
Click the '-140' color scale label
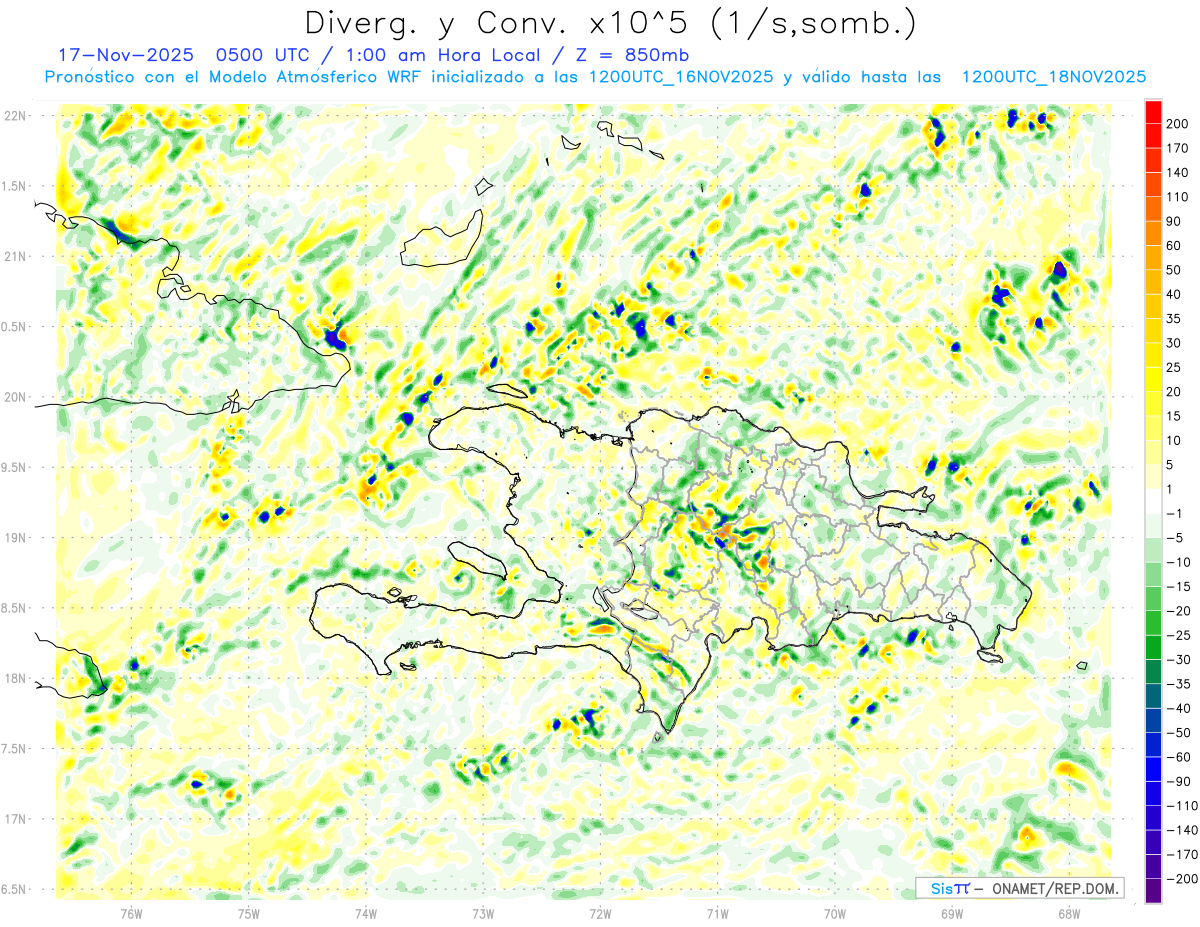point(1183,831)
